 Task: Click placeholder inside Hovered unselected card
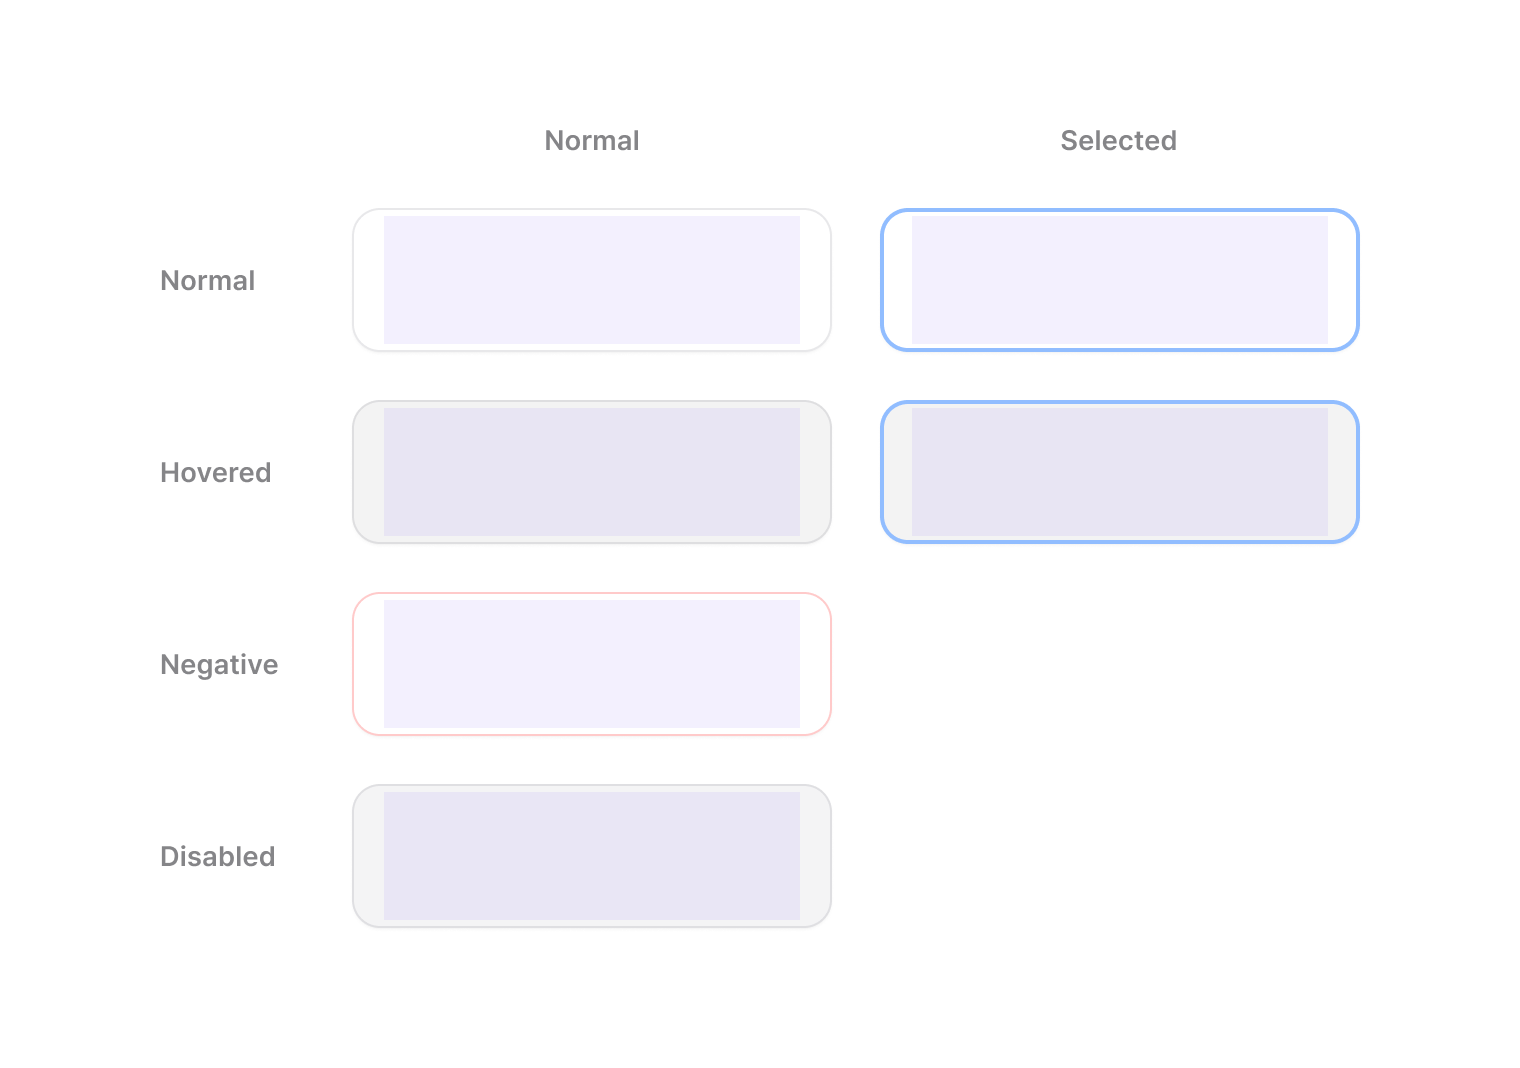click(591, 472)
